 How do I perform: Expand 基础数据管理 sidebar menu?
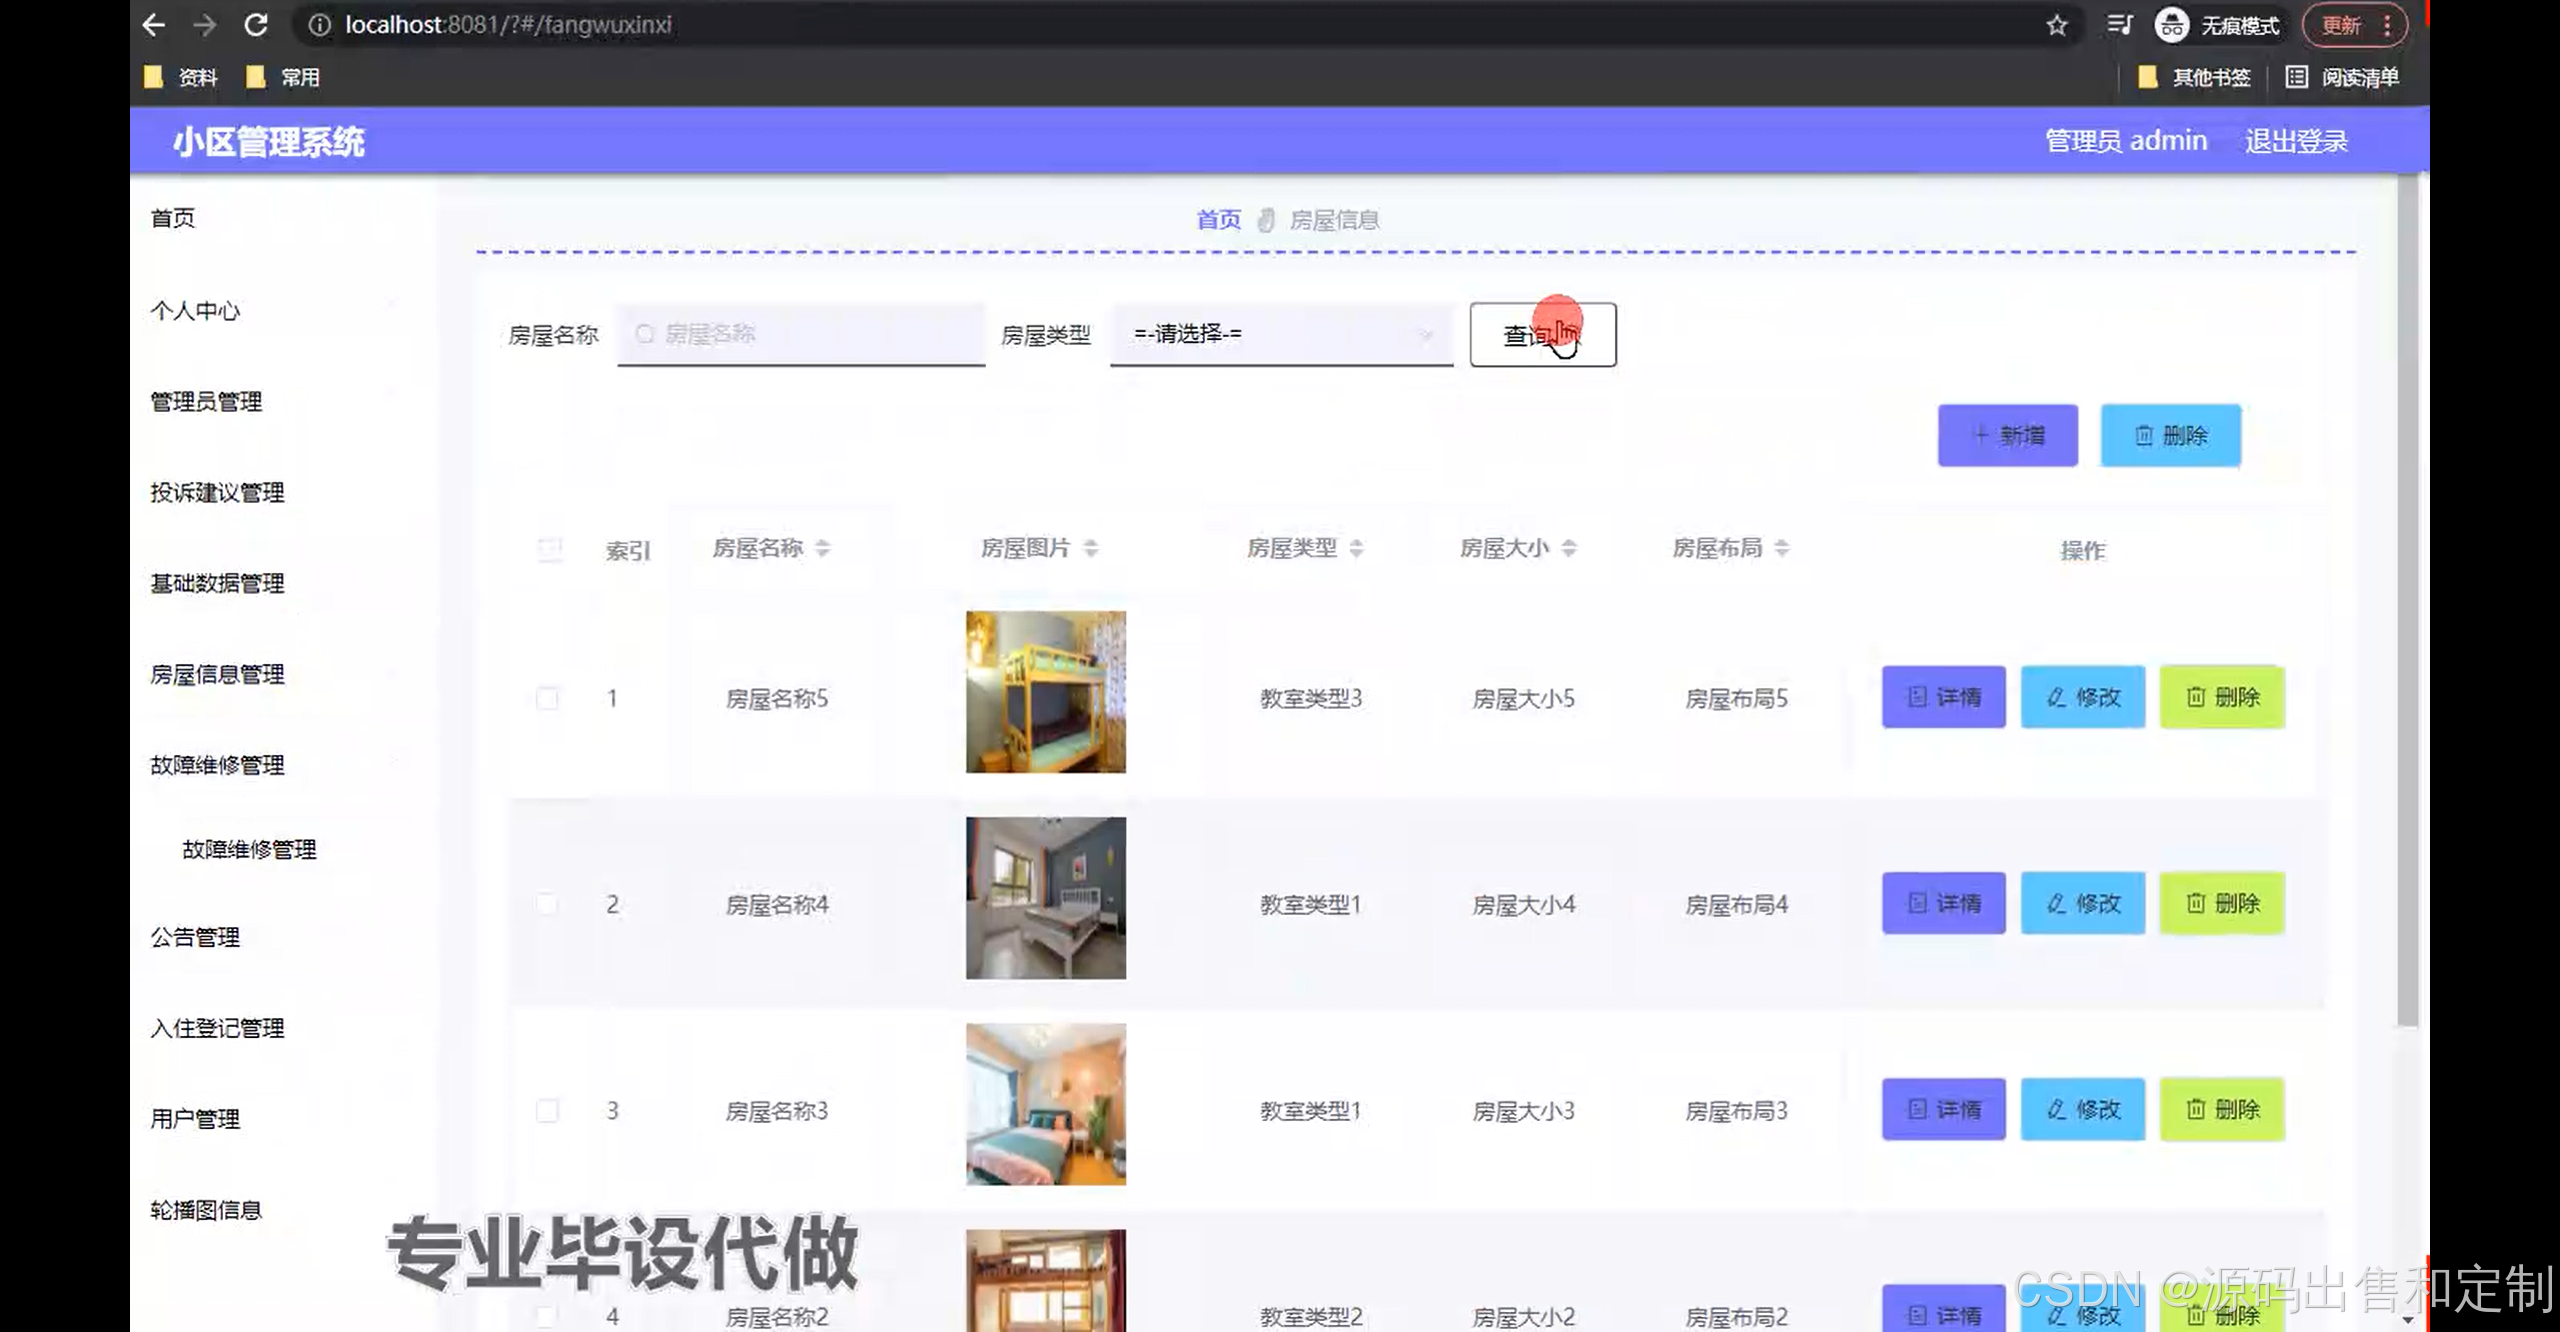pyautogui.click(x=217, y=583)
